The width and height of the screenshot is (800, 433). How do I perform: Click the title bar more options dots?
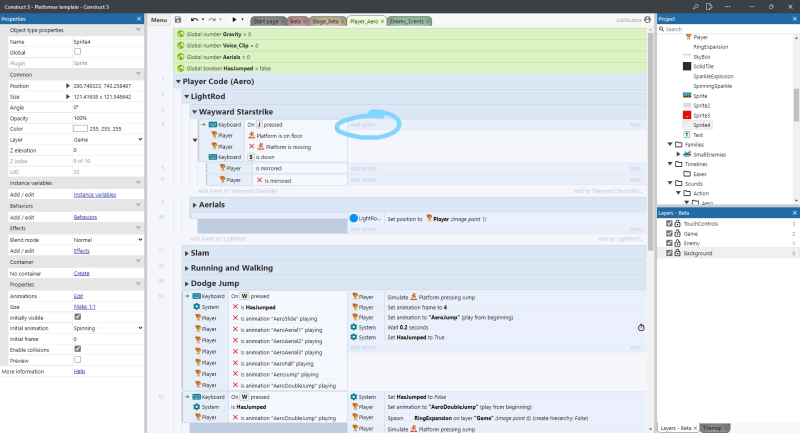point(727,7)
